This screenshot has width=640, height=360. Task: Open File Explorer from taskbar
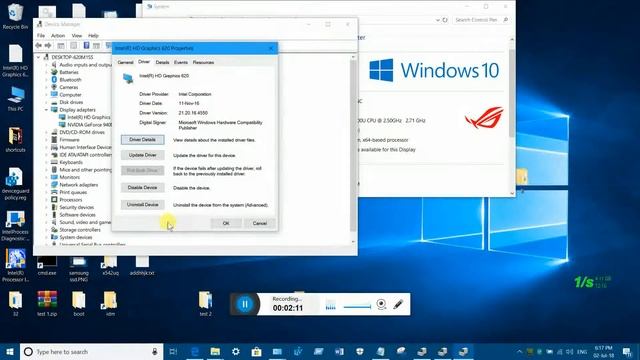215,352
